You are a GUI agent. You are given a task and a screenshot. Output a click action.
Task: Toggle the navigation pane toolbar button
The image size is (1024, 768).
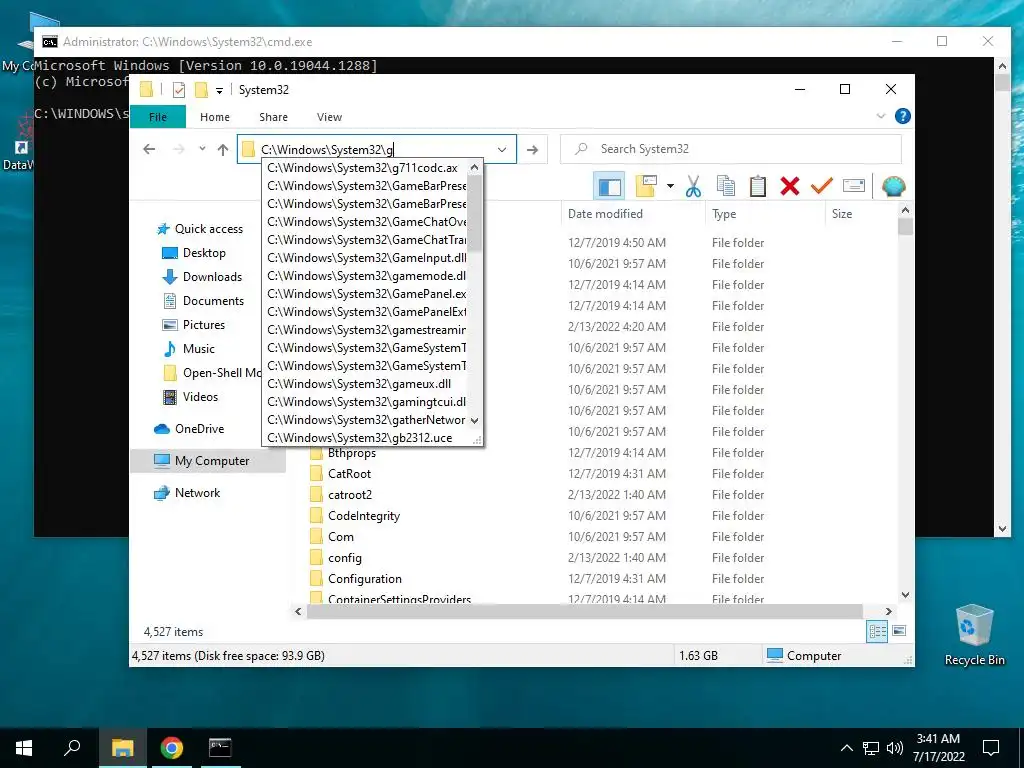pyautogui.click(x=609, y=187)
